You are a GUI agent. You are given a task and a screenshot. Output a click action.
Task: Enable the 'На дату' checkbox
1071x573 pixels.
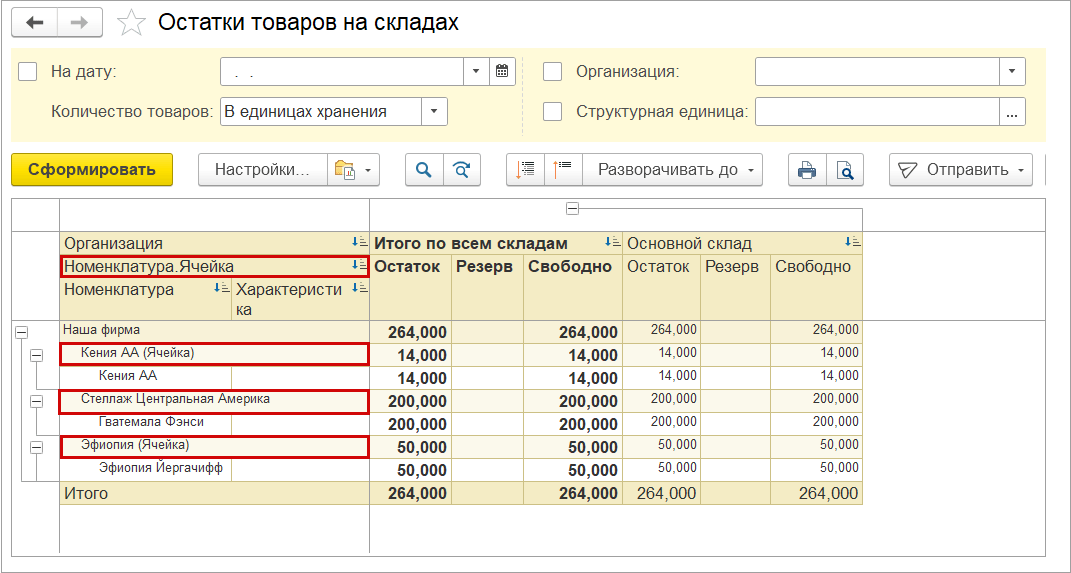28,71
